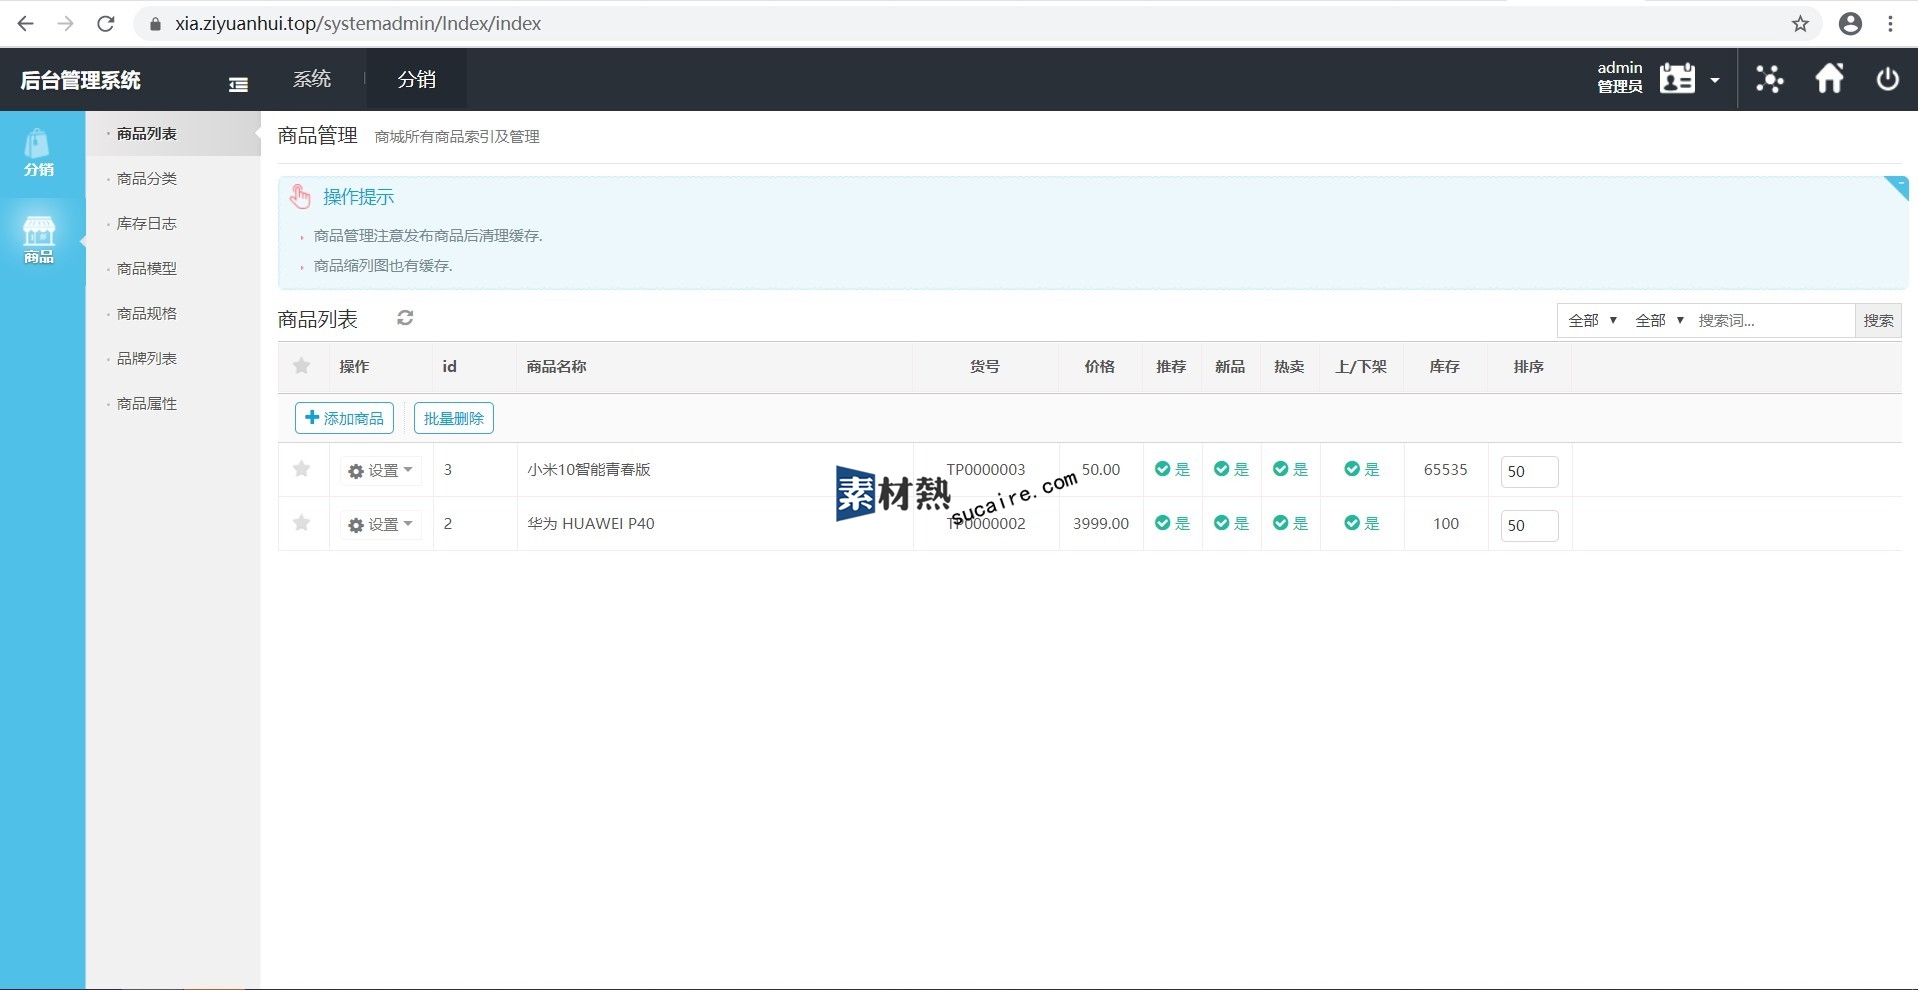Viewport: 1918px width, 990px height.
Task: Refresh the 商品列表 with reload icon
Action: point(405,318)
